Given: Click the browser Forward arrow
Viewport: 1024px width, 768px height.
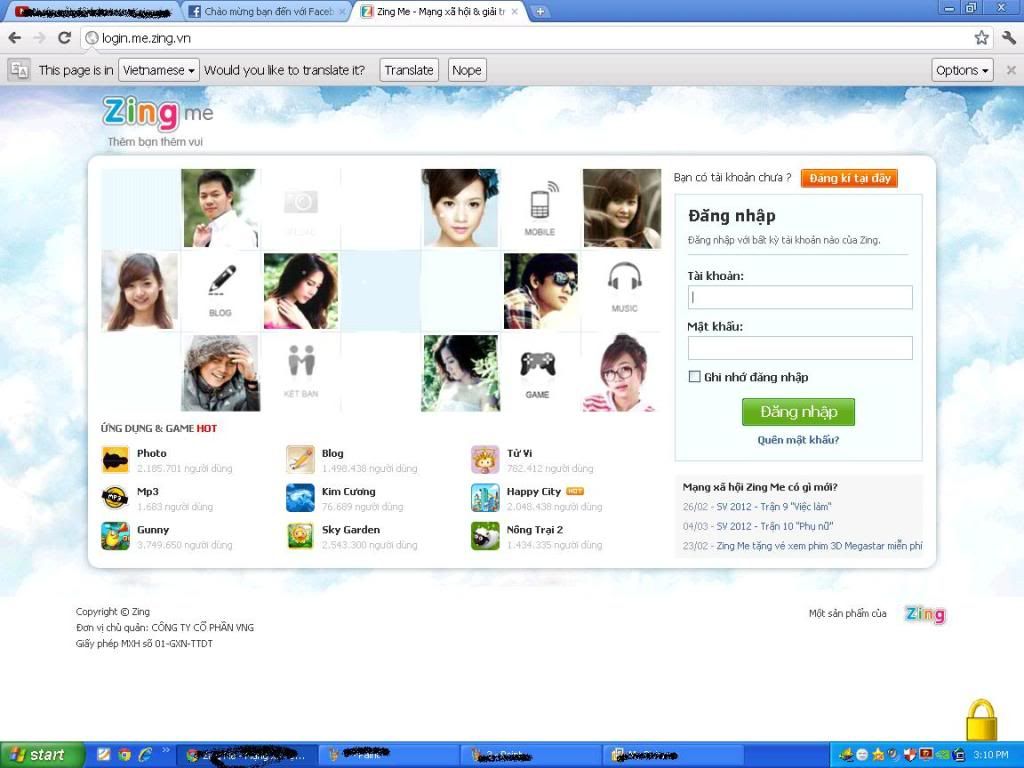Looking at the screenshot, I should tap(39, 38).
